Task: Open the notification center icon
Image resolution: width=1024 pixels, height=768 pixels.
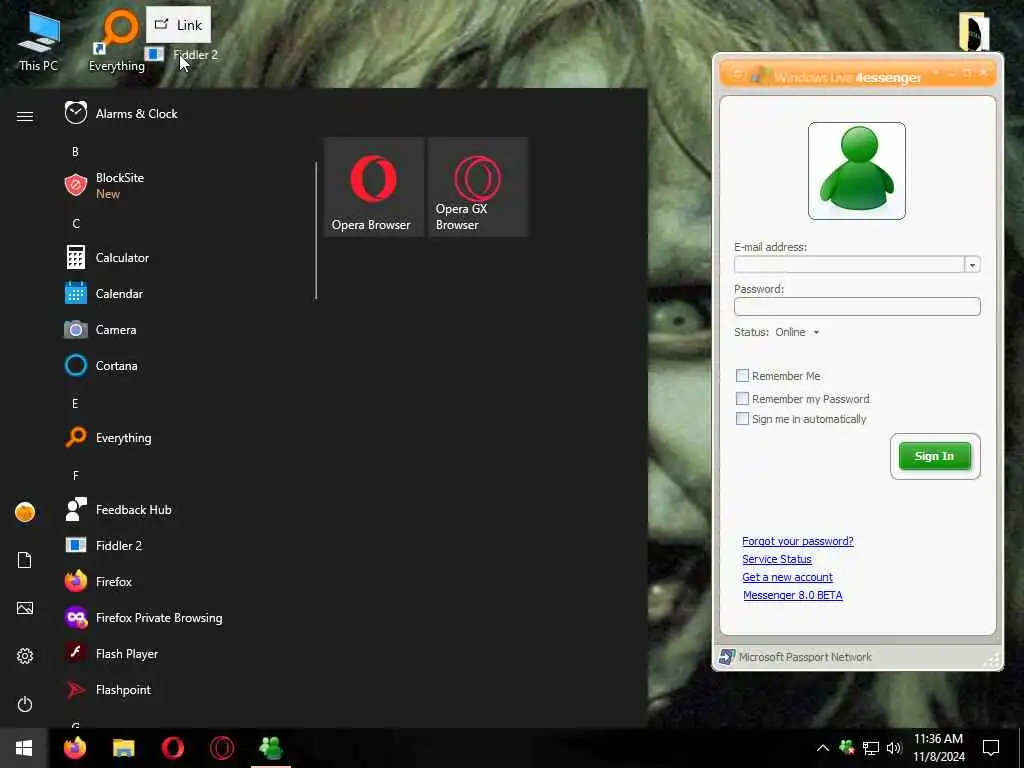Action: [991, 748]
